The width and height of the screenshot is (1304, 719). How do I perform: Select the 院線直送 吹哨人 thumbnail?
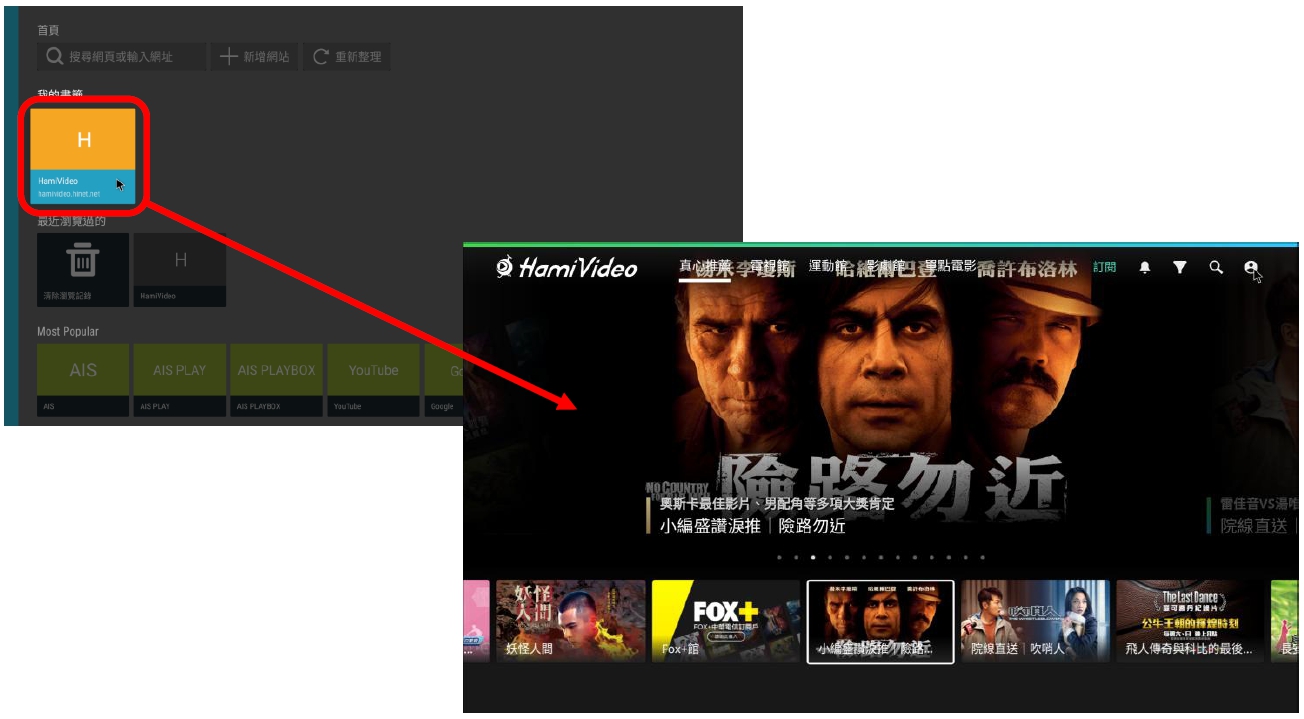tap(1035, 621)
